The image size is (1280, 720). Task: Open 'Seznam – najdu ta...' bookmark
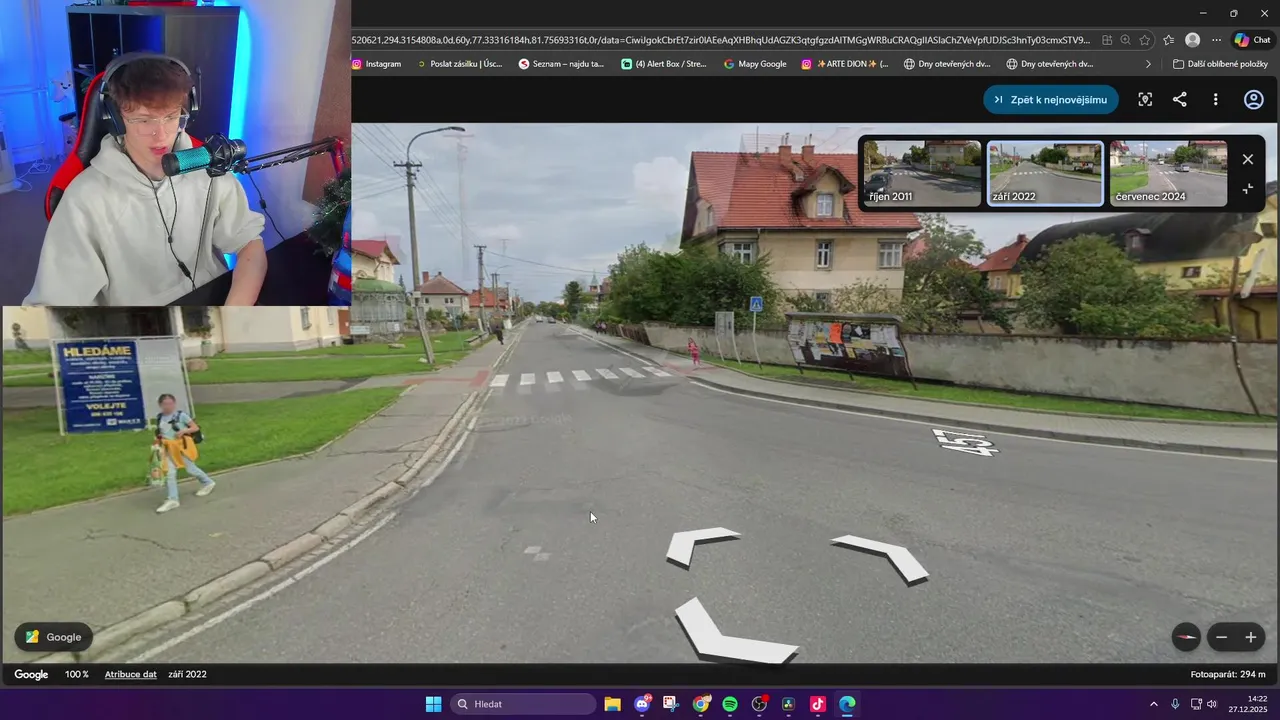(x=561, y=64)
